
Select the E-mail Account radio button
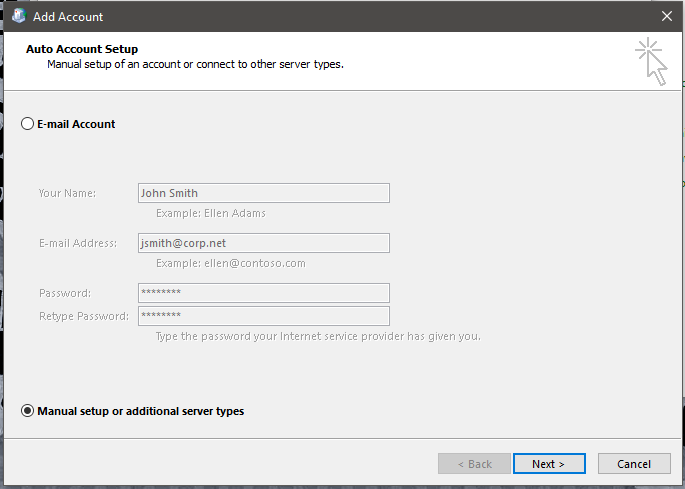coord(27,124)
